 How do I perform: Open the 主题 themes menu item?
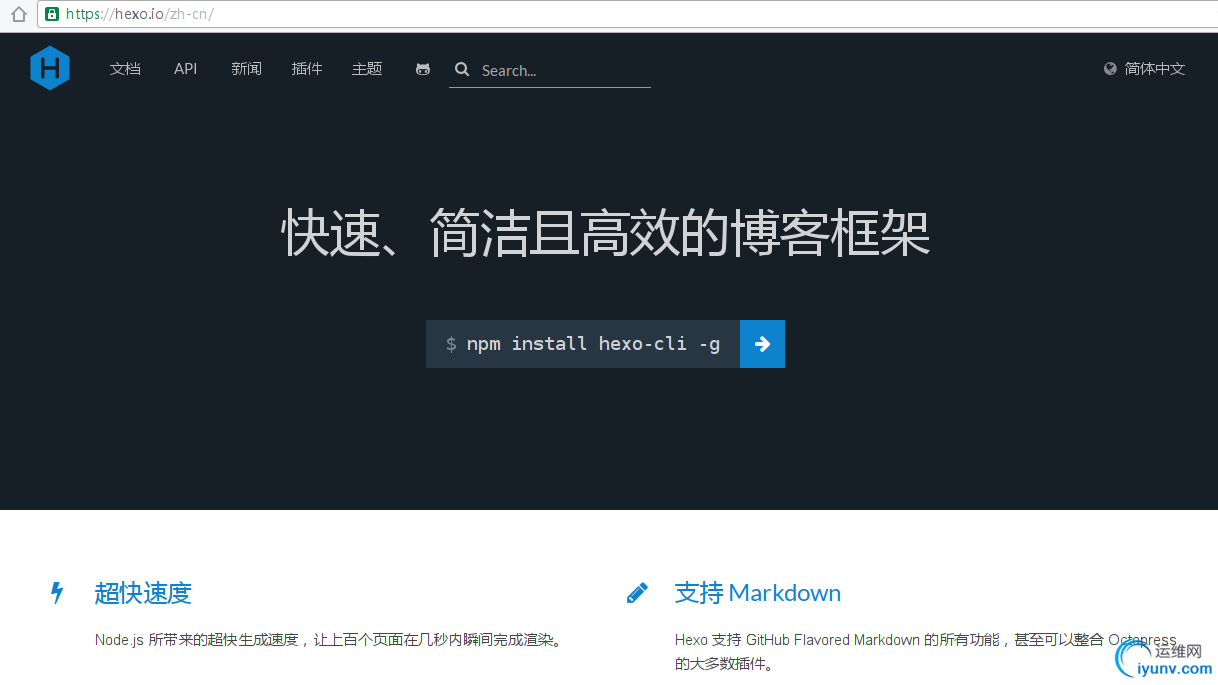[367, 69]
